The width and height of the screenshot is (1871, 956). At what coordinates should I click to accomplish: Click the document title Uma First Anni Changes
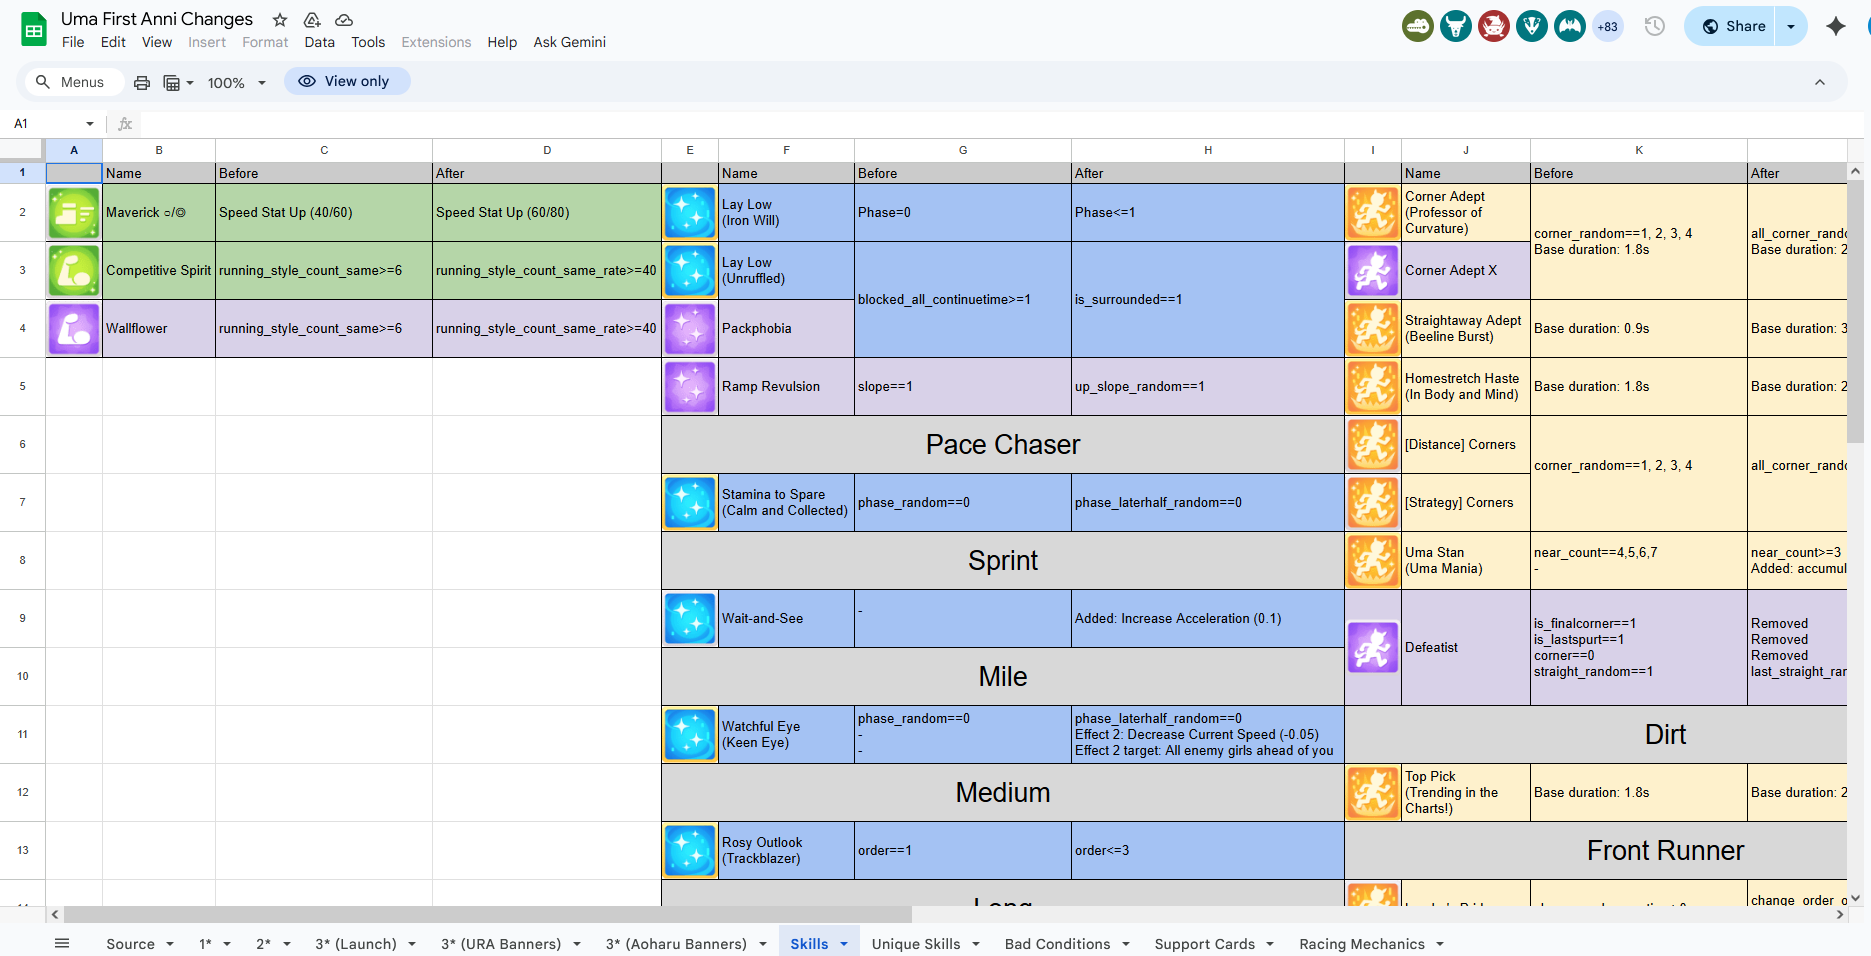tap(157, 19)
